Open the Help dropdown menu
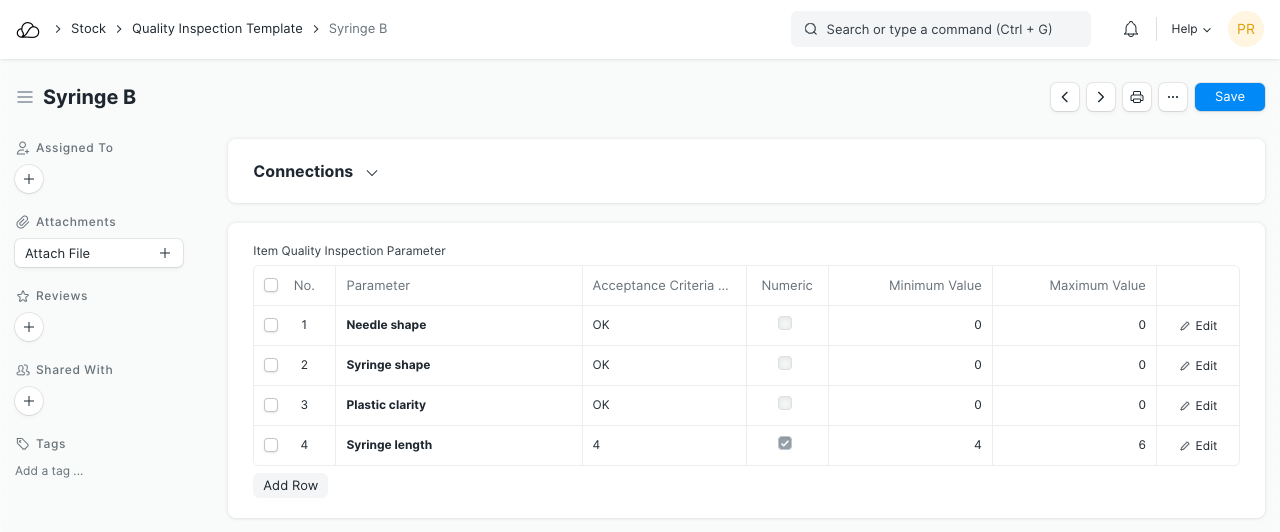Viewport: 1280px width, 532px height. click(1191, 29)
